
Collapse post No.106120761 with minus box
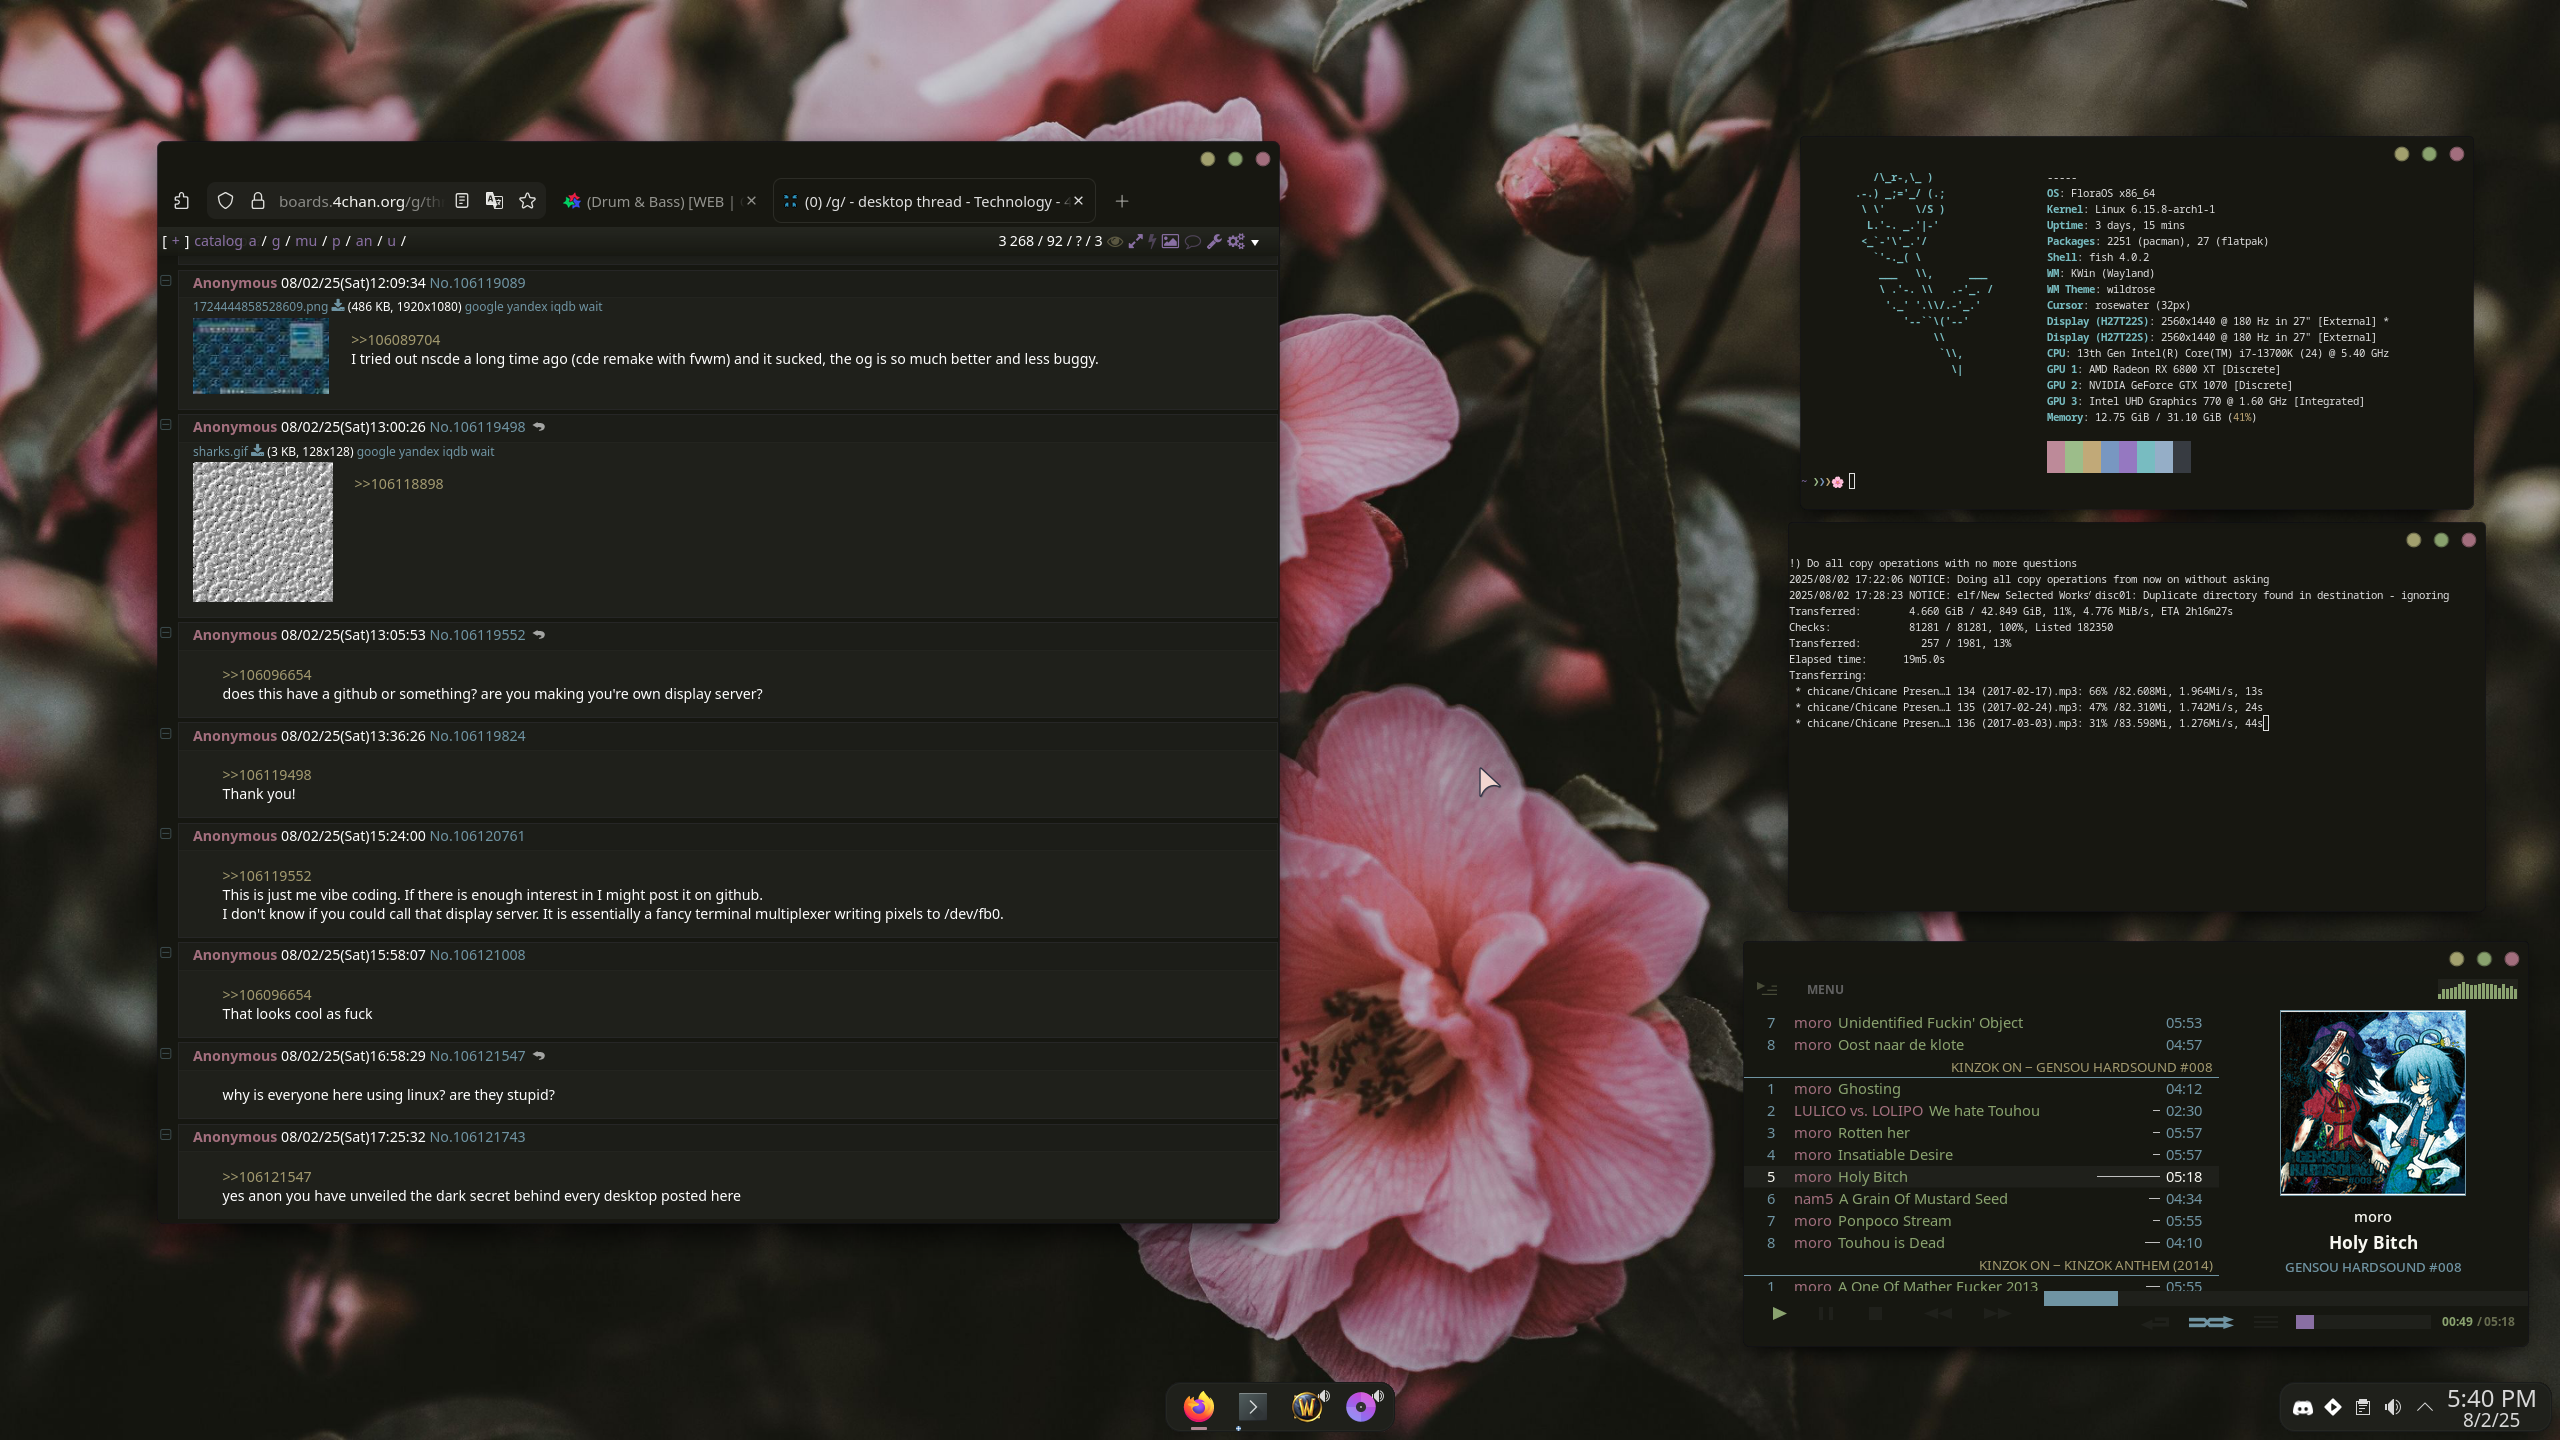point(166,834)
